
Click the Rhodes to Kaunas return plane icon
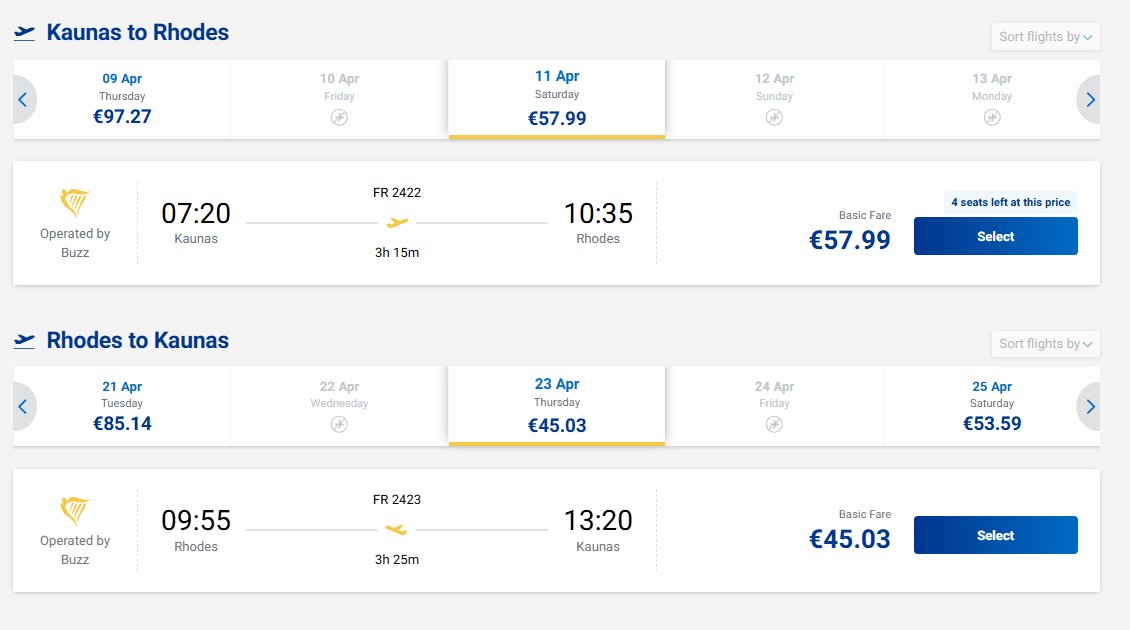25,341
